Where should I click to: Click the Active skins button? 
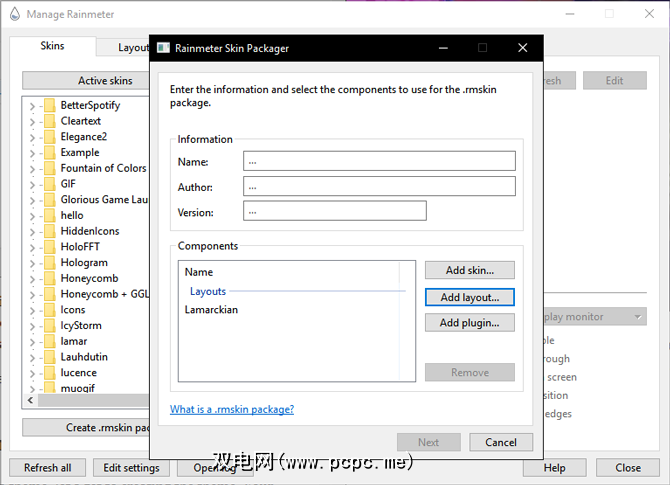(x=86, y=80)
